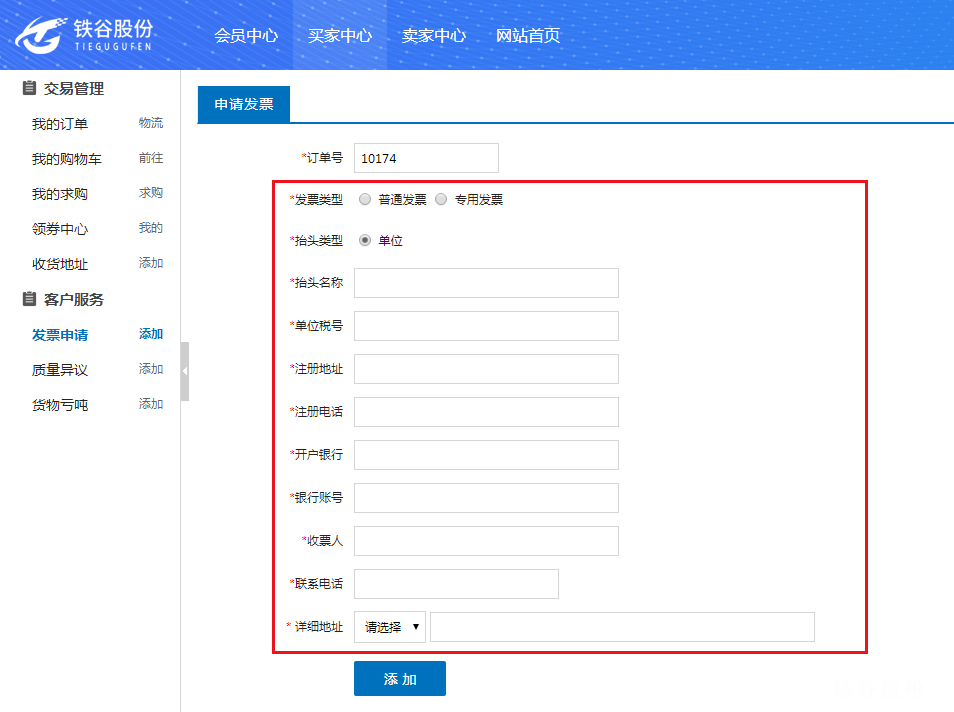Click the 银行账号 input field
The height and width of the screenshot is (712, 954).
coord(486,498)
